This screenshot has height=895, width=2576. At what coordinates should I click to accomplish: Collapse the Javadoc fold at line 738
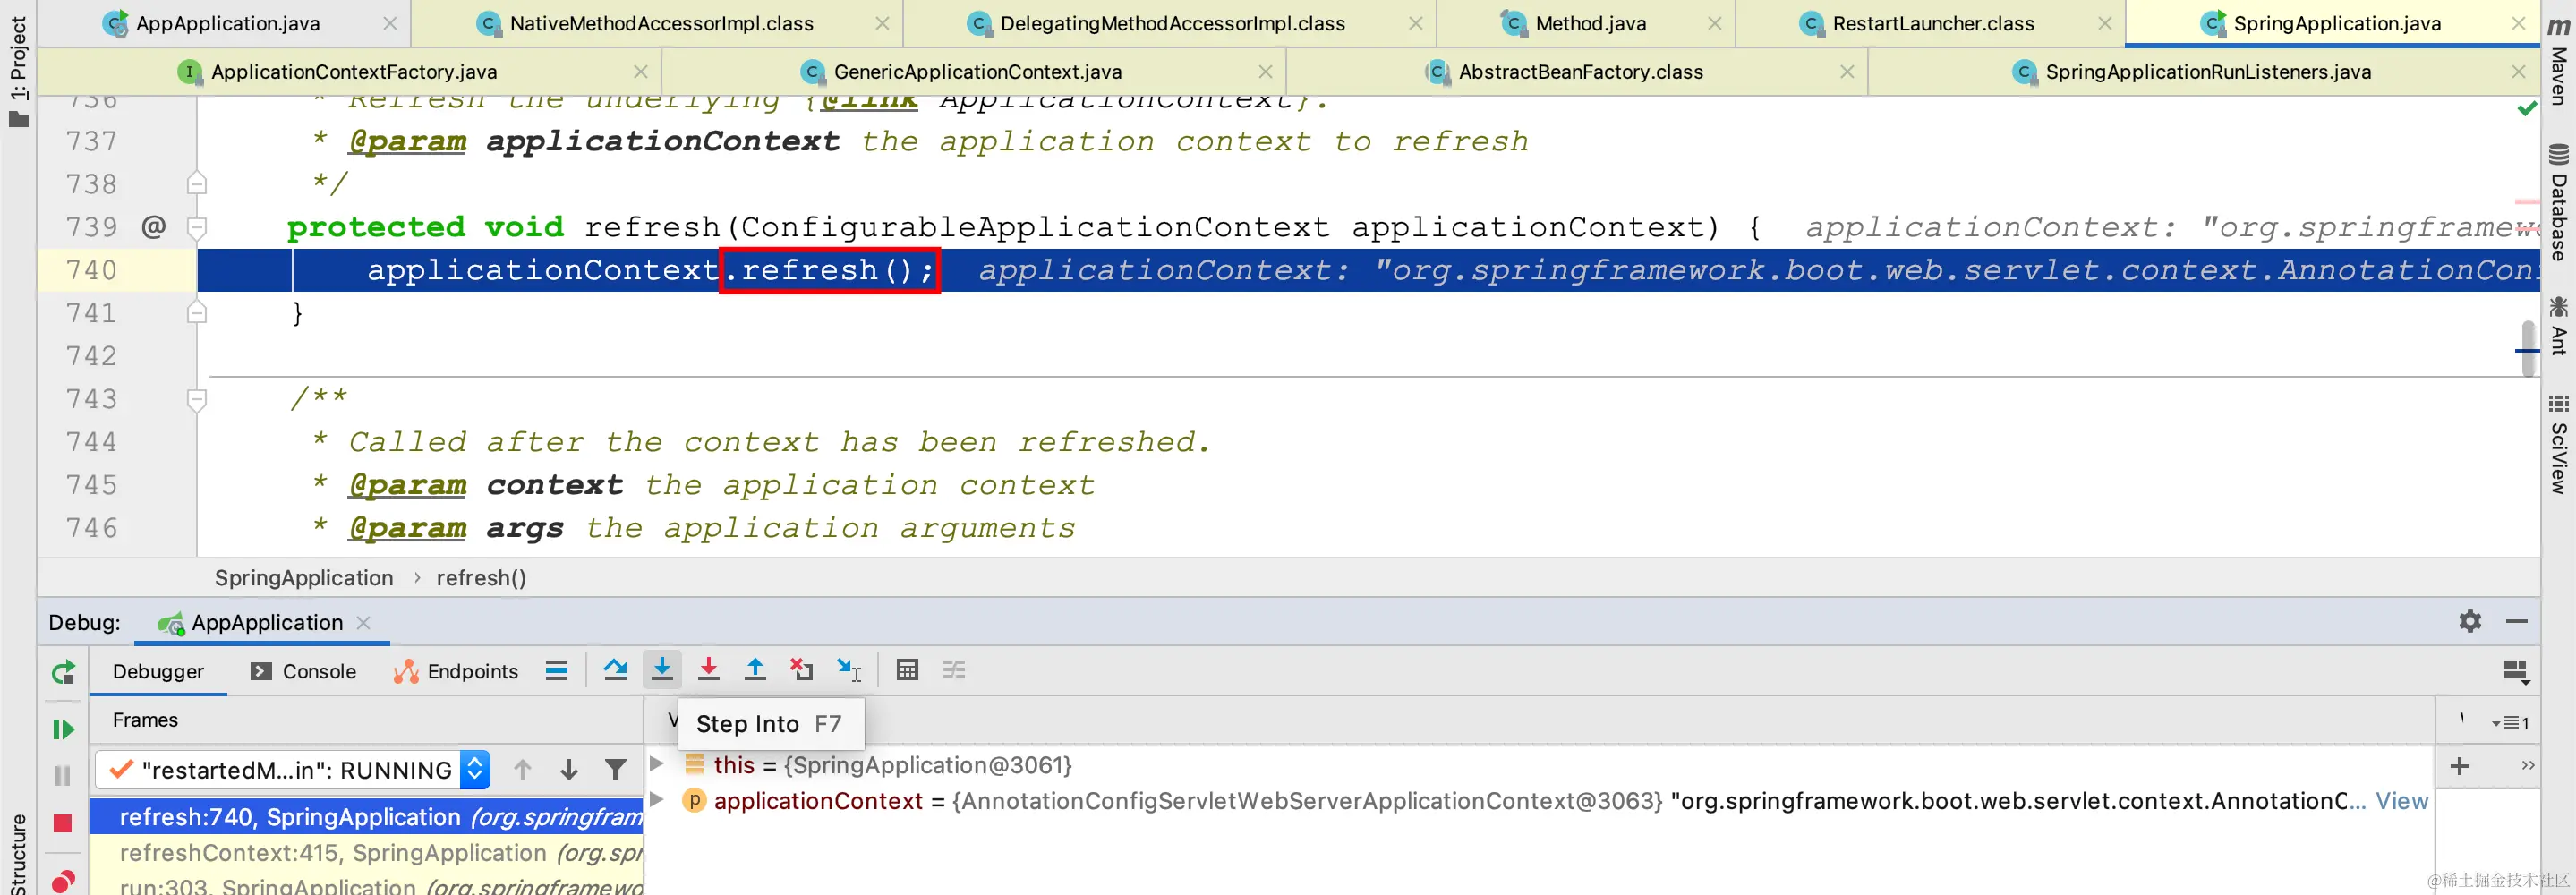[197, 184]
